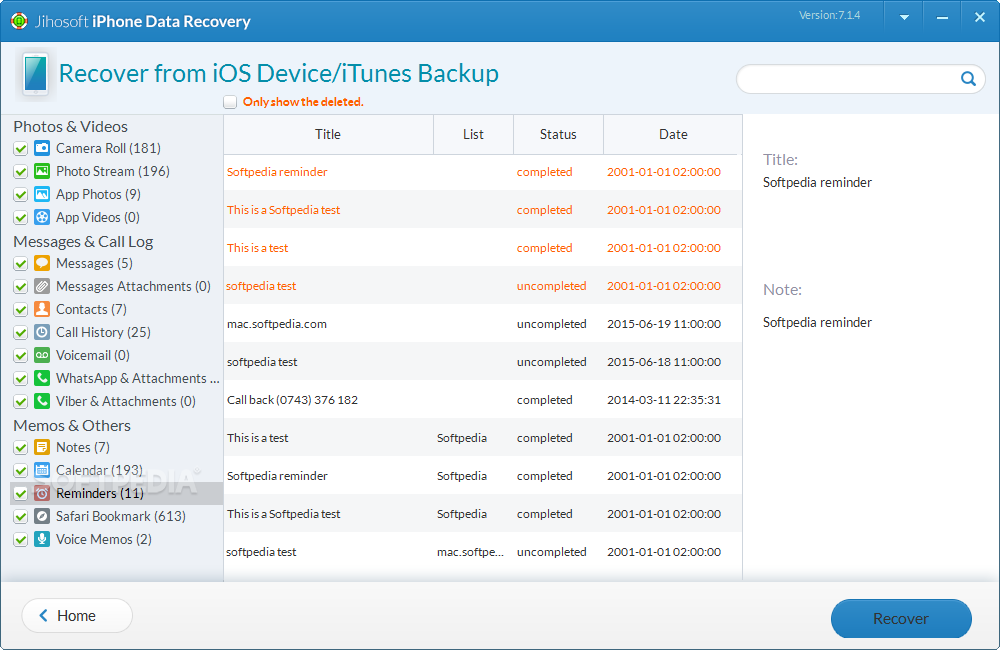Select Voice Memos (2) category
This screenshot has width=1000, height=650.
pyautogui.click(x=103, y=539)
